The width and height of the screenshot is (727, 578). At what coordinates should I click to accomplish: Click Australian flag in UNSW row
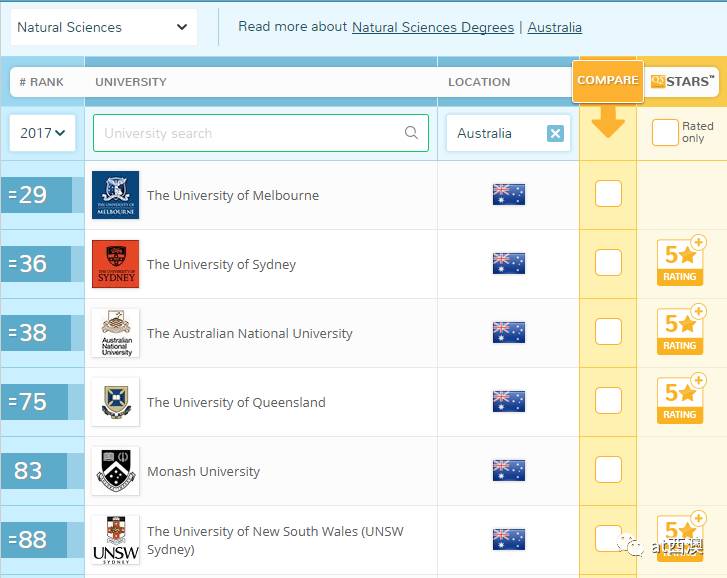[509, 539]
